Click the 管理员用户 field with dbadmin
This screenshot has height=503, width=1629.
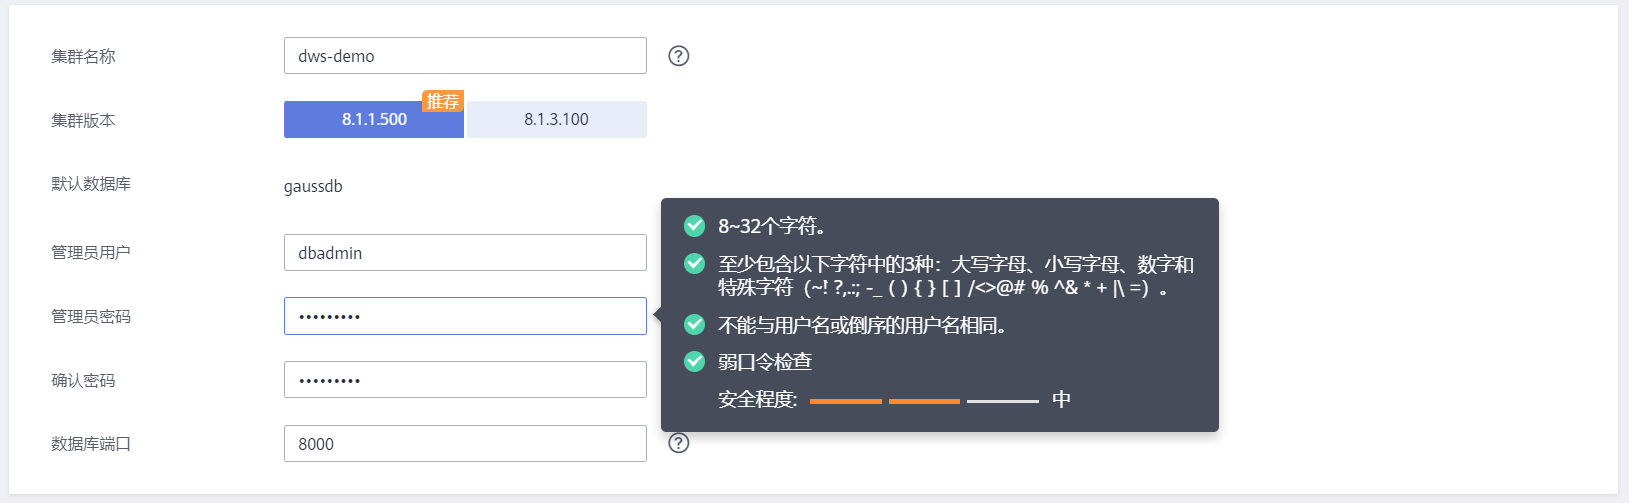(x=465, y=253)
